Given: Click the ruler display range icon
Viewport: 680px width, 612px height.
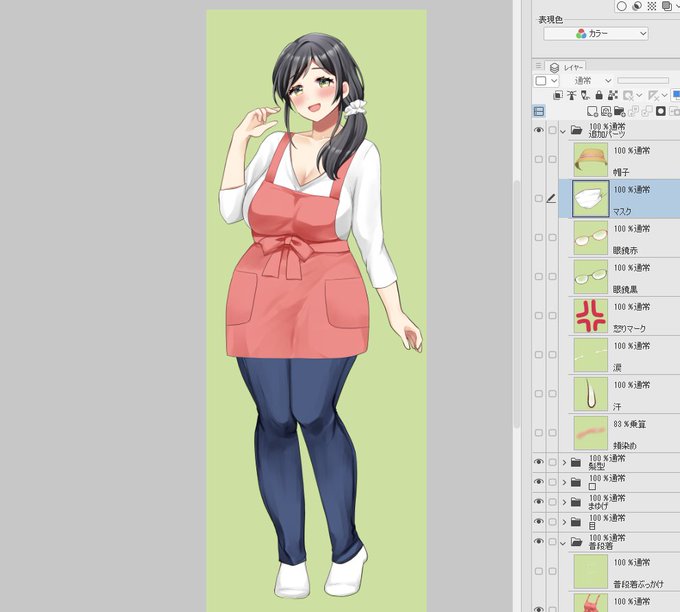Looking at the screenshot, I should click(653, 95).
